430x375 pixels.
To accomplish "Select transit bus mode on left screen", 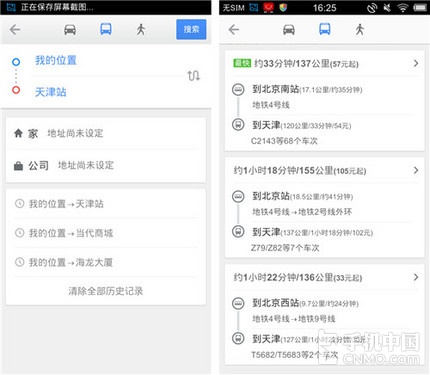I will [x=106, y=29].
